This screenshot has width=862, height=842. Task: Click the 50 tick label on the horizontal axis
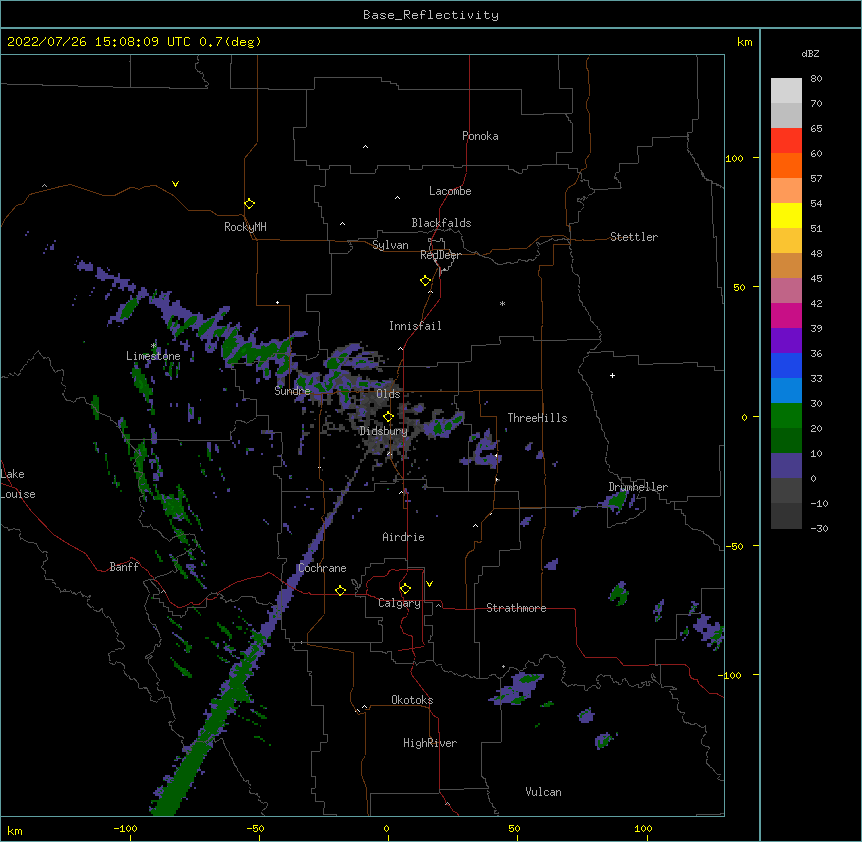[x=514, y=828]
